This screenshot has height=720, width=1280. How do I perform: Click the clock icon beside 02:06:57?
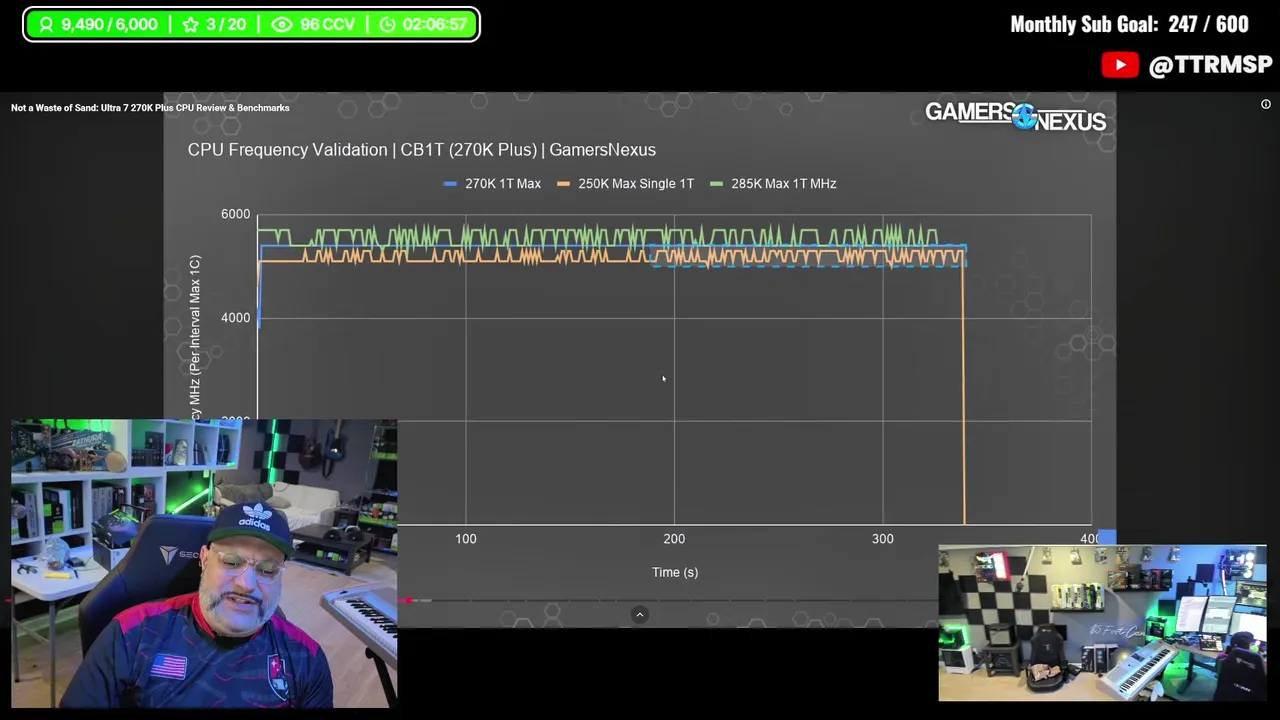tap(388, 24)
